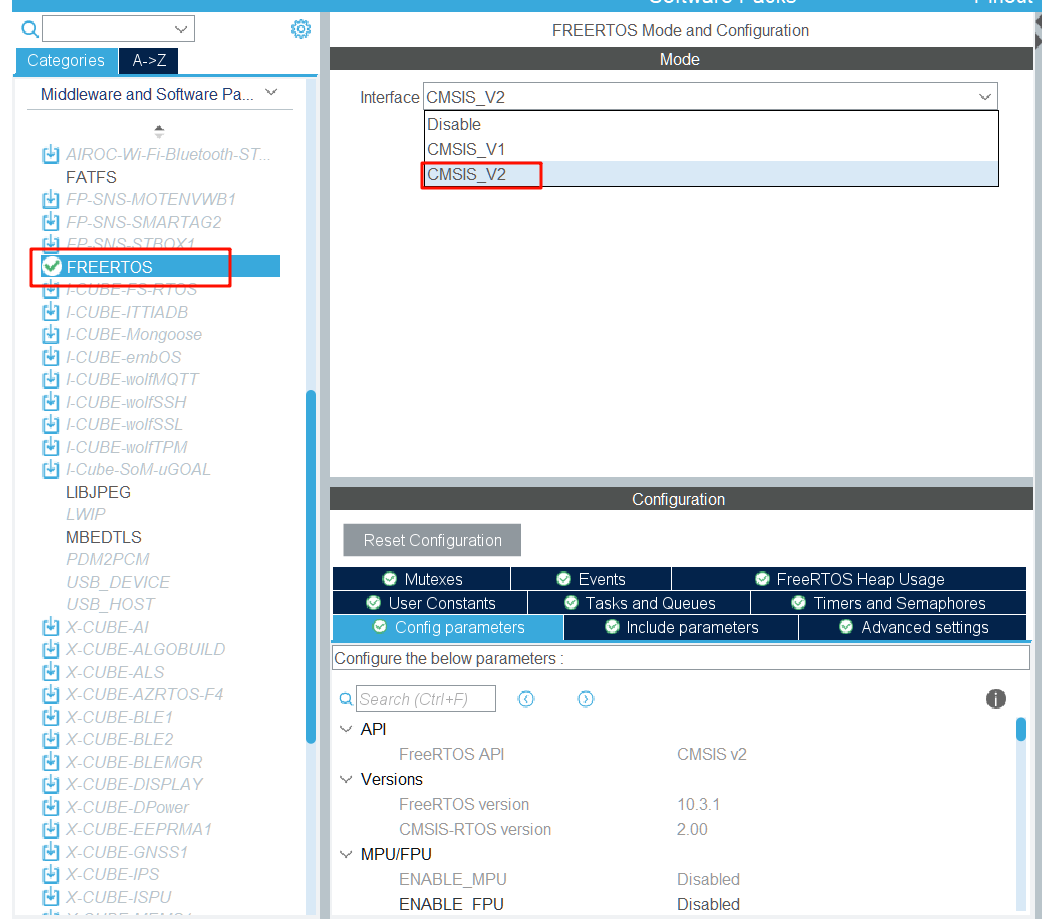Viewport: 1042px width, 919px height.
Task: Expand Middleware and Software Packs category chevron
Action: [271, 92]
